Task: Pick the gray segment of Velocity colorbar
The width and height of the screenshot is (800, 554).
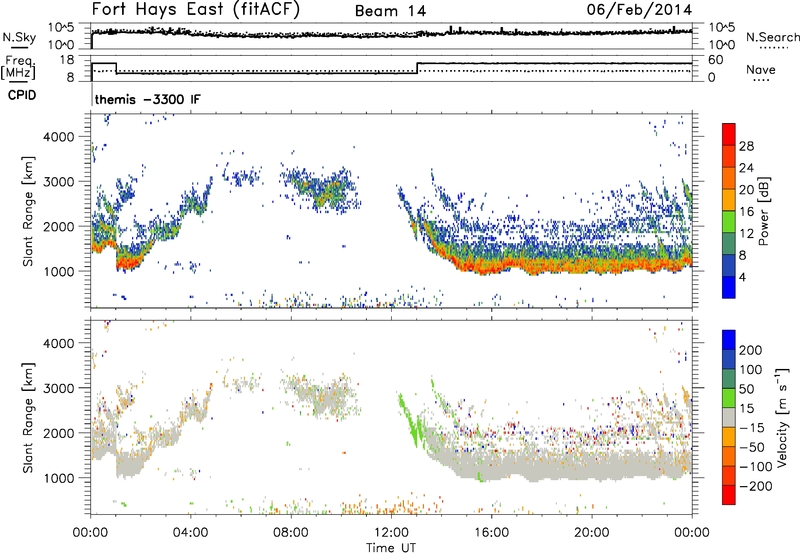Action: (729, 418)
